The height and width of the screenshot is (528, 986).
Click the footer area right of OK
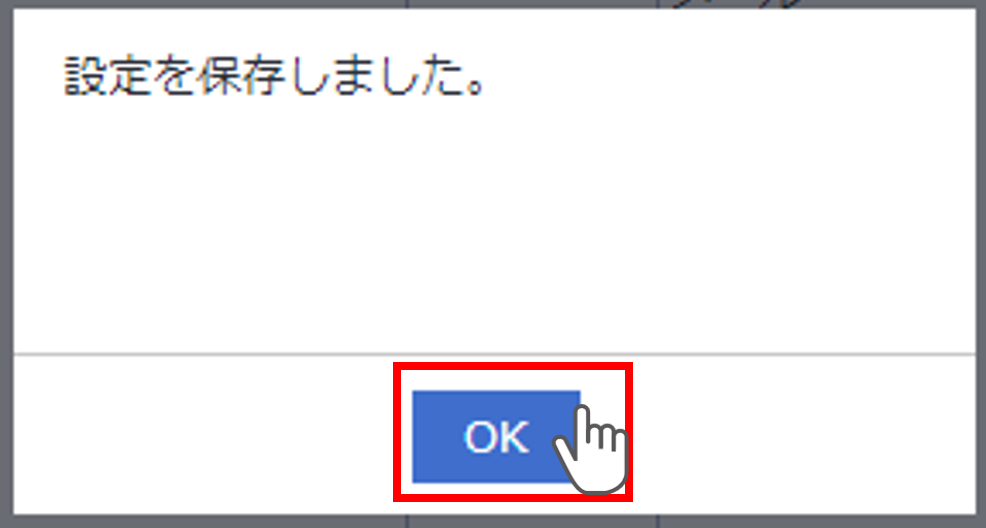point(804,435)
